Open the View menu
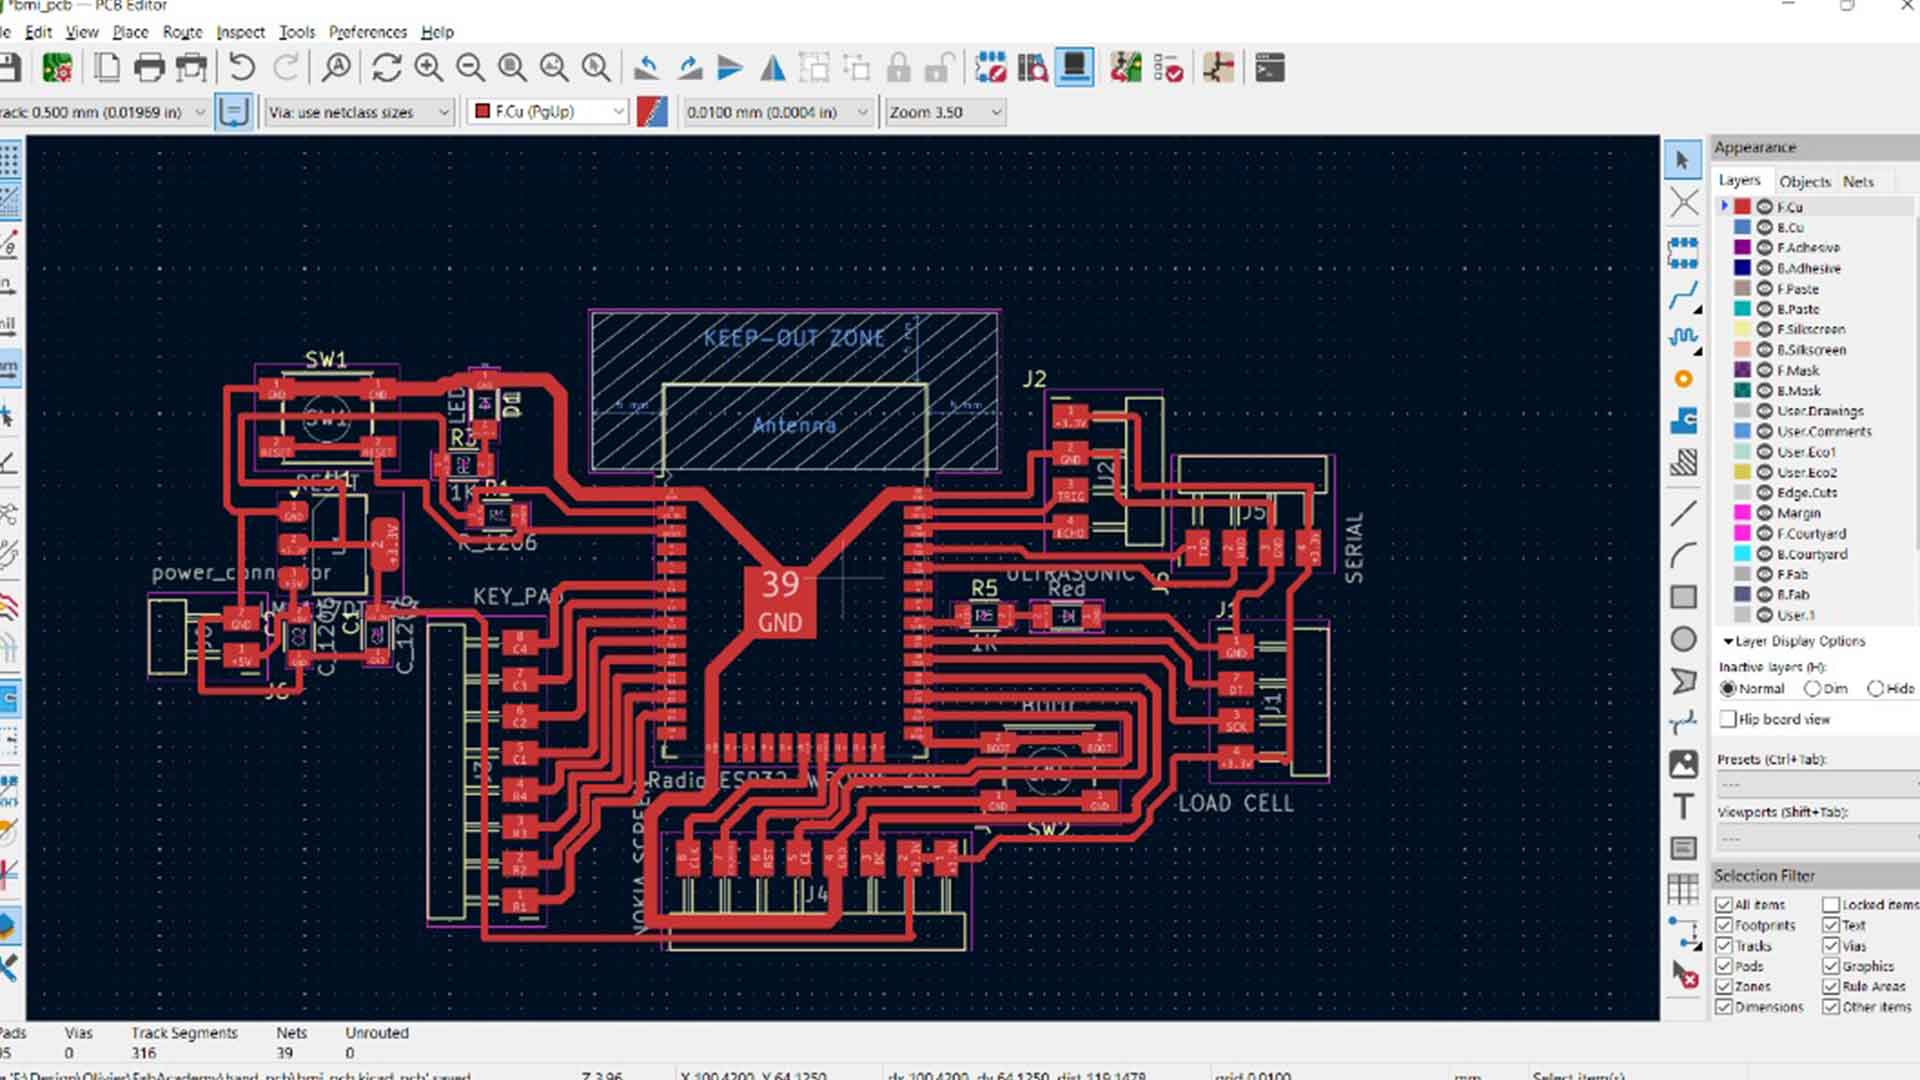 pyautogui.click(x=82, y=32)
